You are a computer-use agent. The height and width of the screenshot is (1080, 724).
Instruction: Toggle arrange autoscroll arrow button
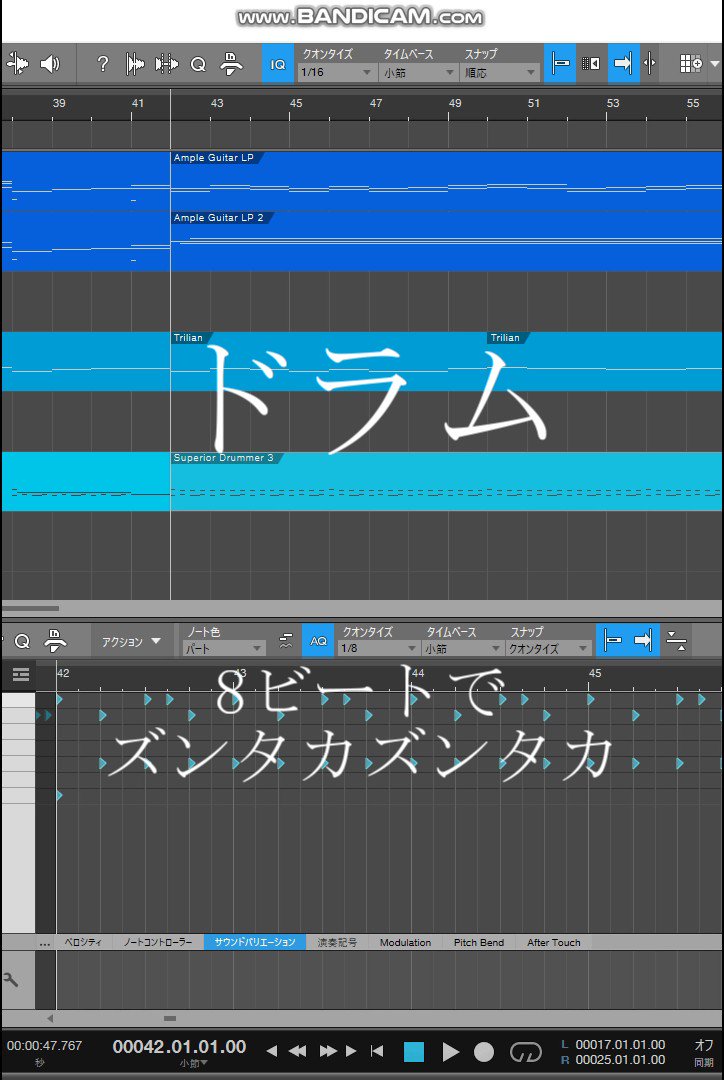[623, 63]
